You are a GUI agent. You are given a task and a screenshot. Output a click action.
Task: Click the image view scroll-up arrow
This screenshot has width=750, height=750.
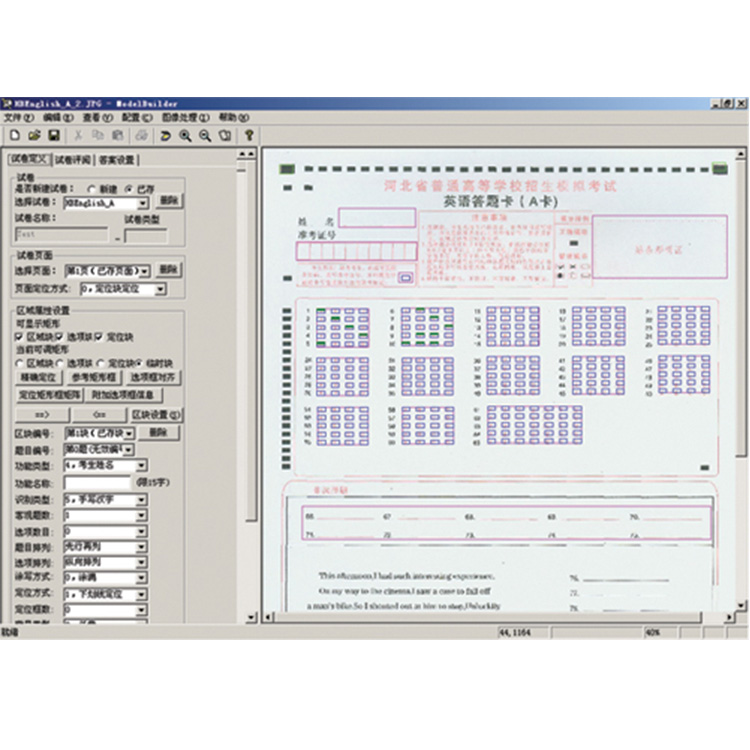coord(740,154)
